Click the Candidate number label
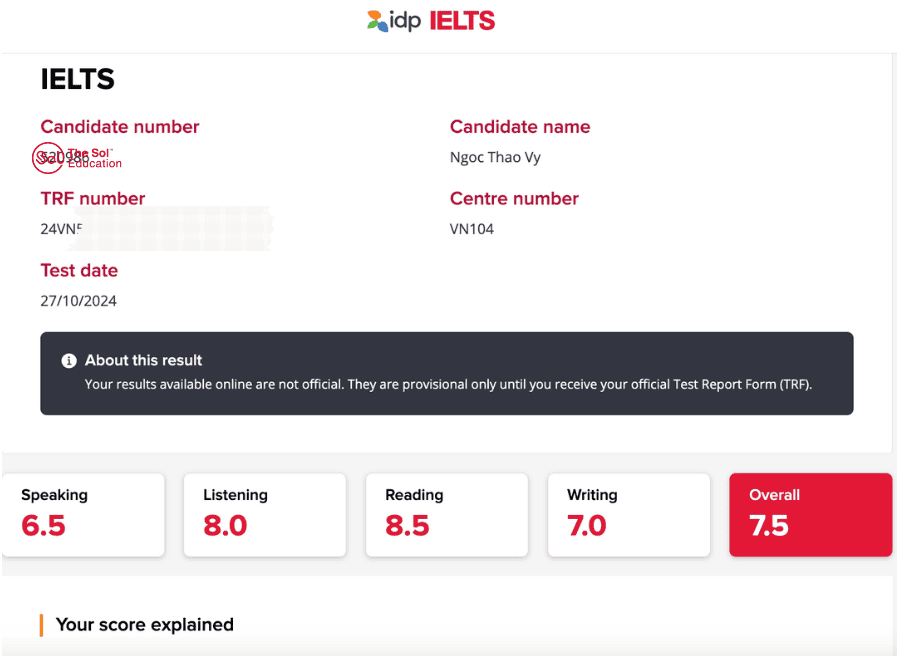This screenshot has height=656, width=906. (x=120, y=127)
